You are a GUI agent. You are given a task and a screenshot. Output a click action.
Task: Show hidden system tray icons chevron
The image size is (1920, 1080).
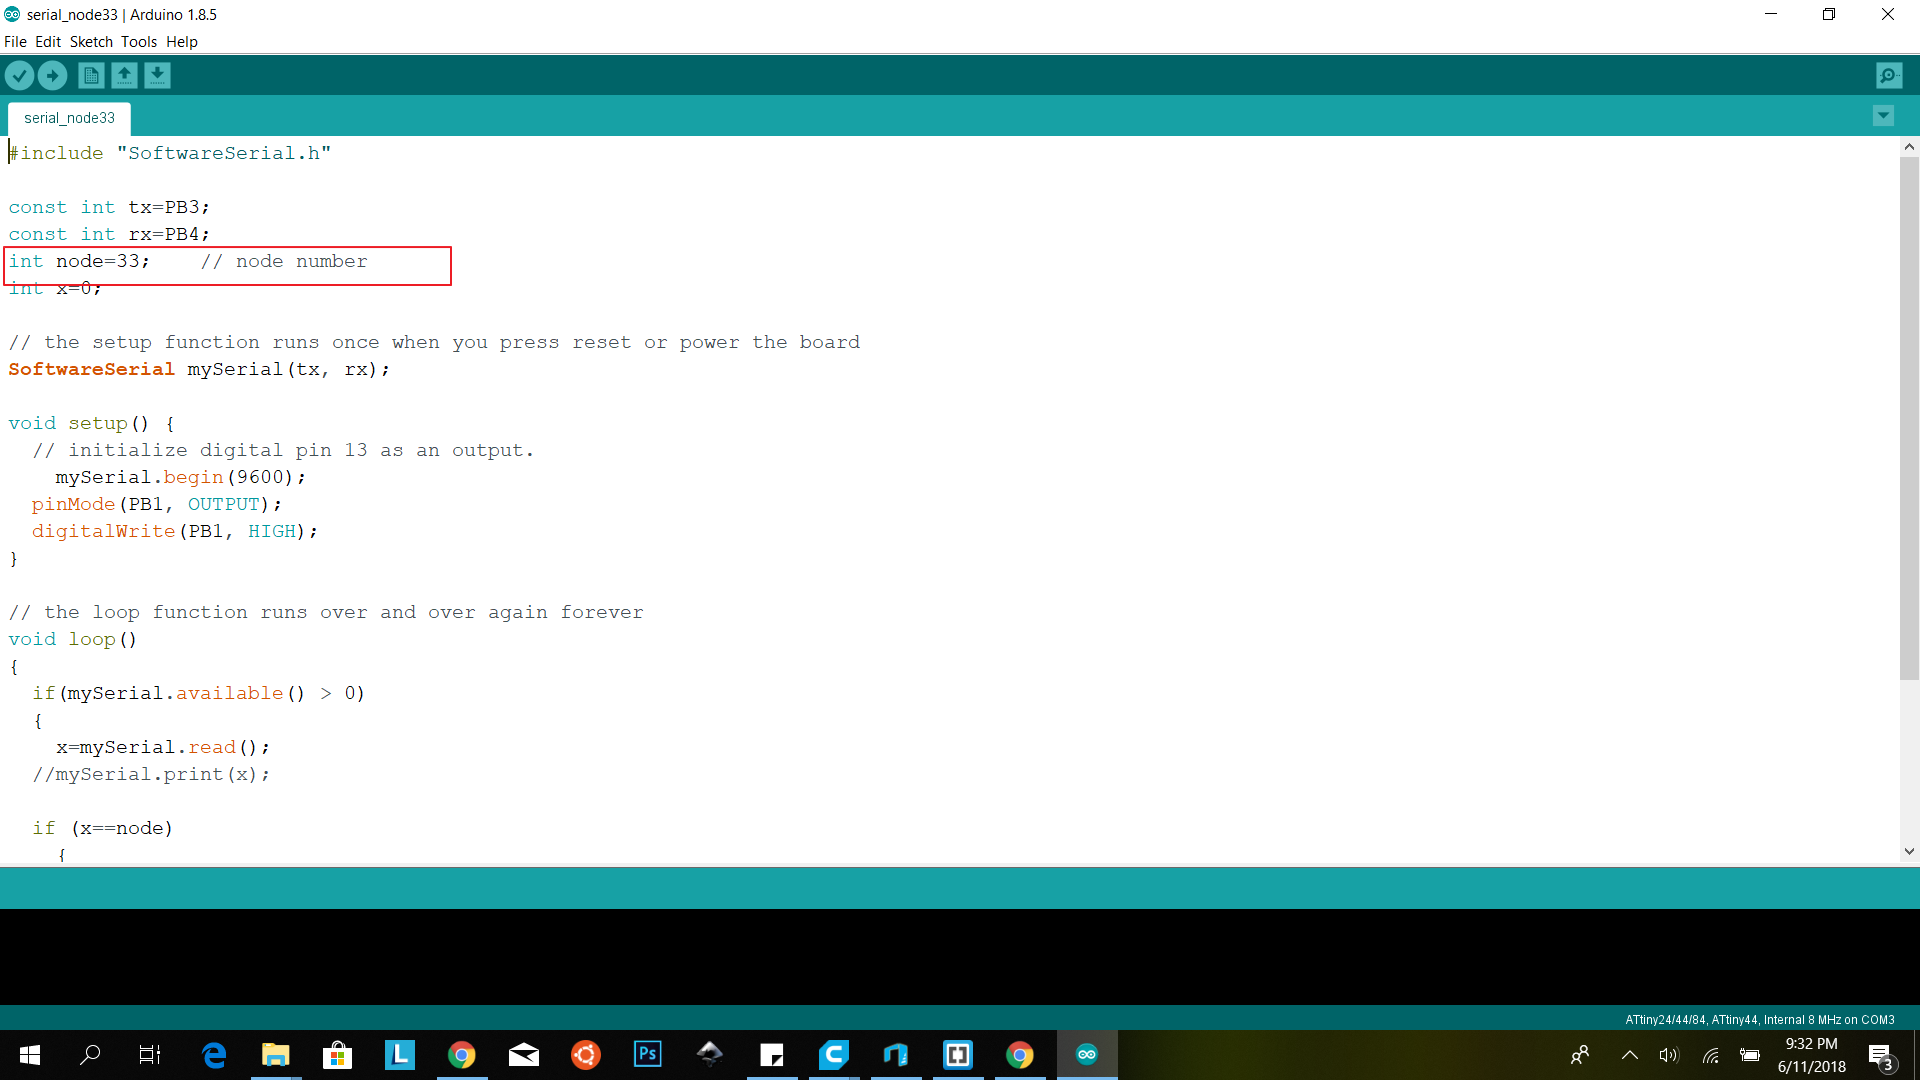click(1629, 1055)
